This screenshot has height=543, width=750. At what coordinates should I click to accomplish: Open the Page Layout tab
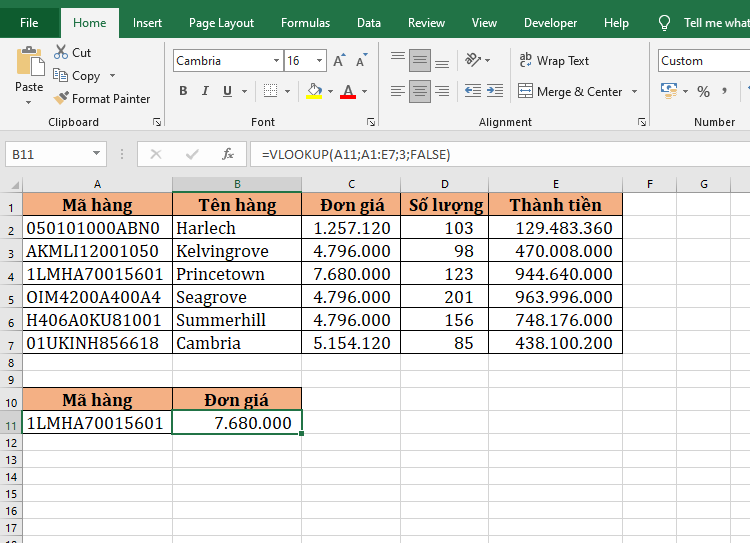click(x=221, y=23)
